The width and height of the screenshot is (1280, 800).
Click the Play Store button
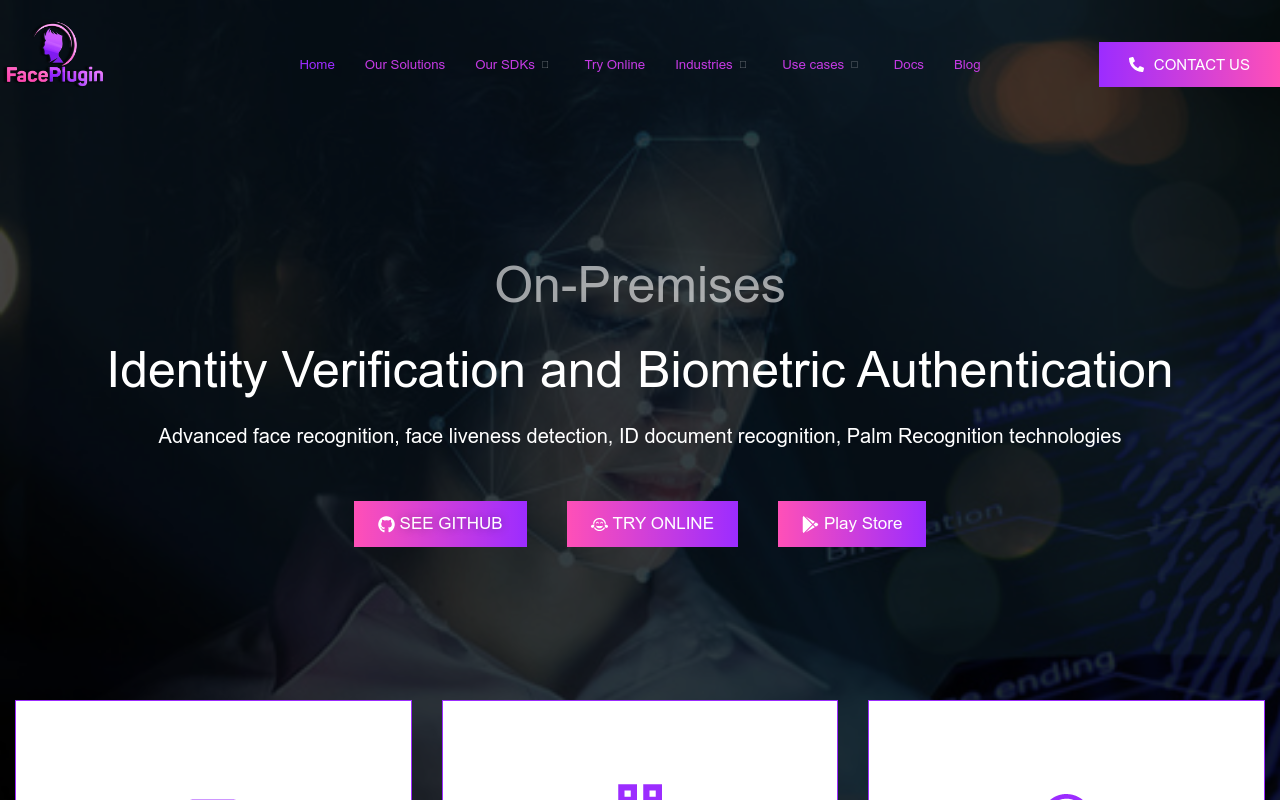coord(852,524)
